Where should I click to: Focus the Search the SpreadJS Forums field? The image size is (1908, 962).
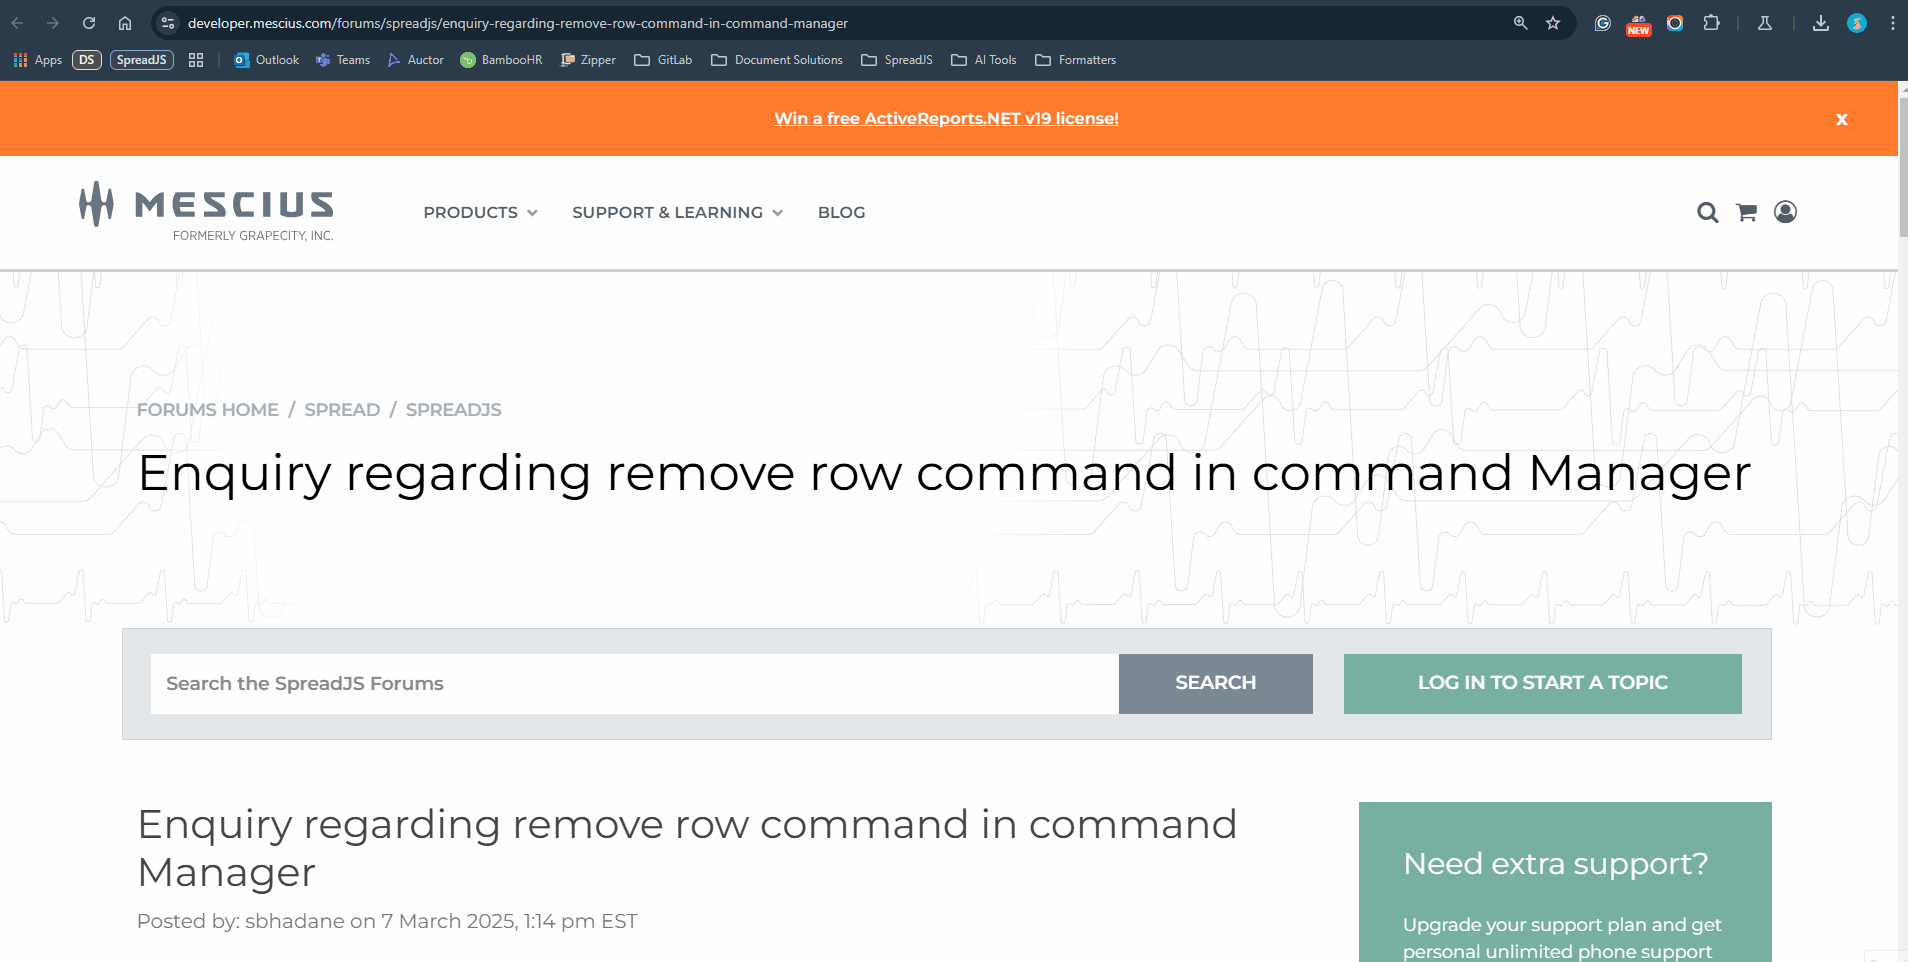tap(634, 684)
